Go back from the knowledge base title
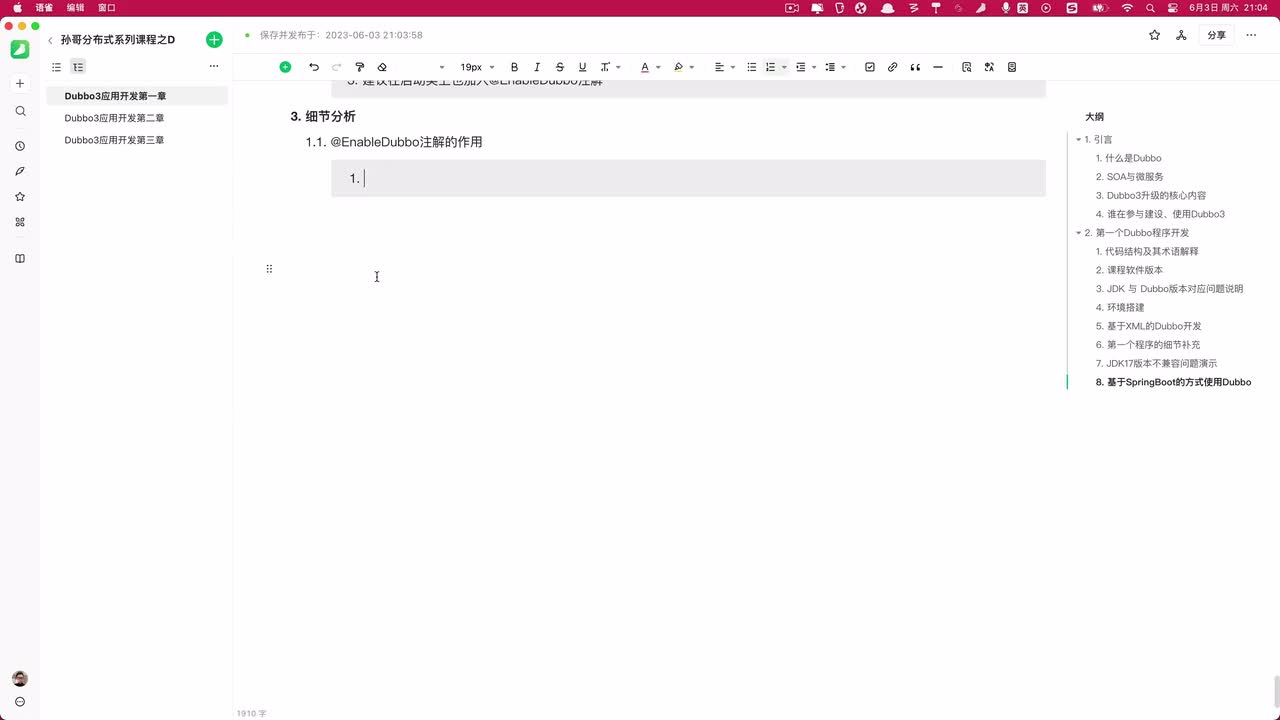This screenshot has height=720, width=1280. (x=50, y=40)
